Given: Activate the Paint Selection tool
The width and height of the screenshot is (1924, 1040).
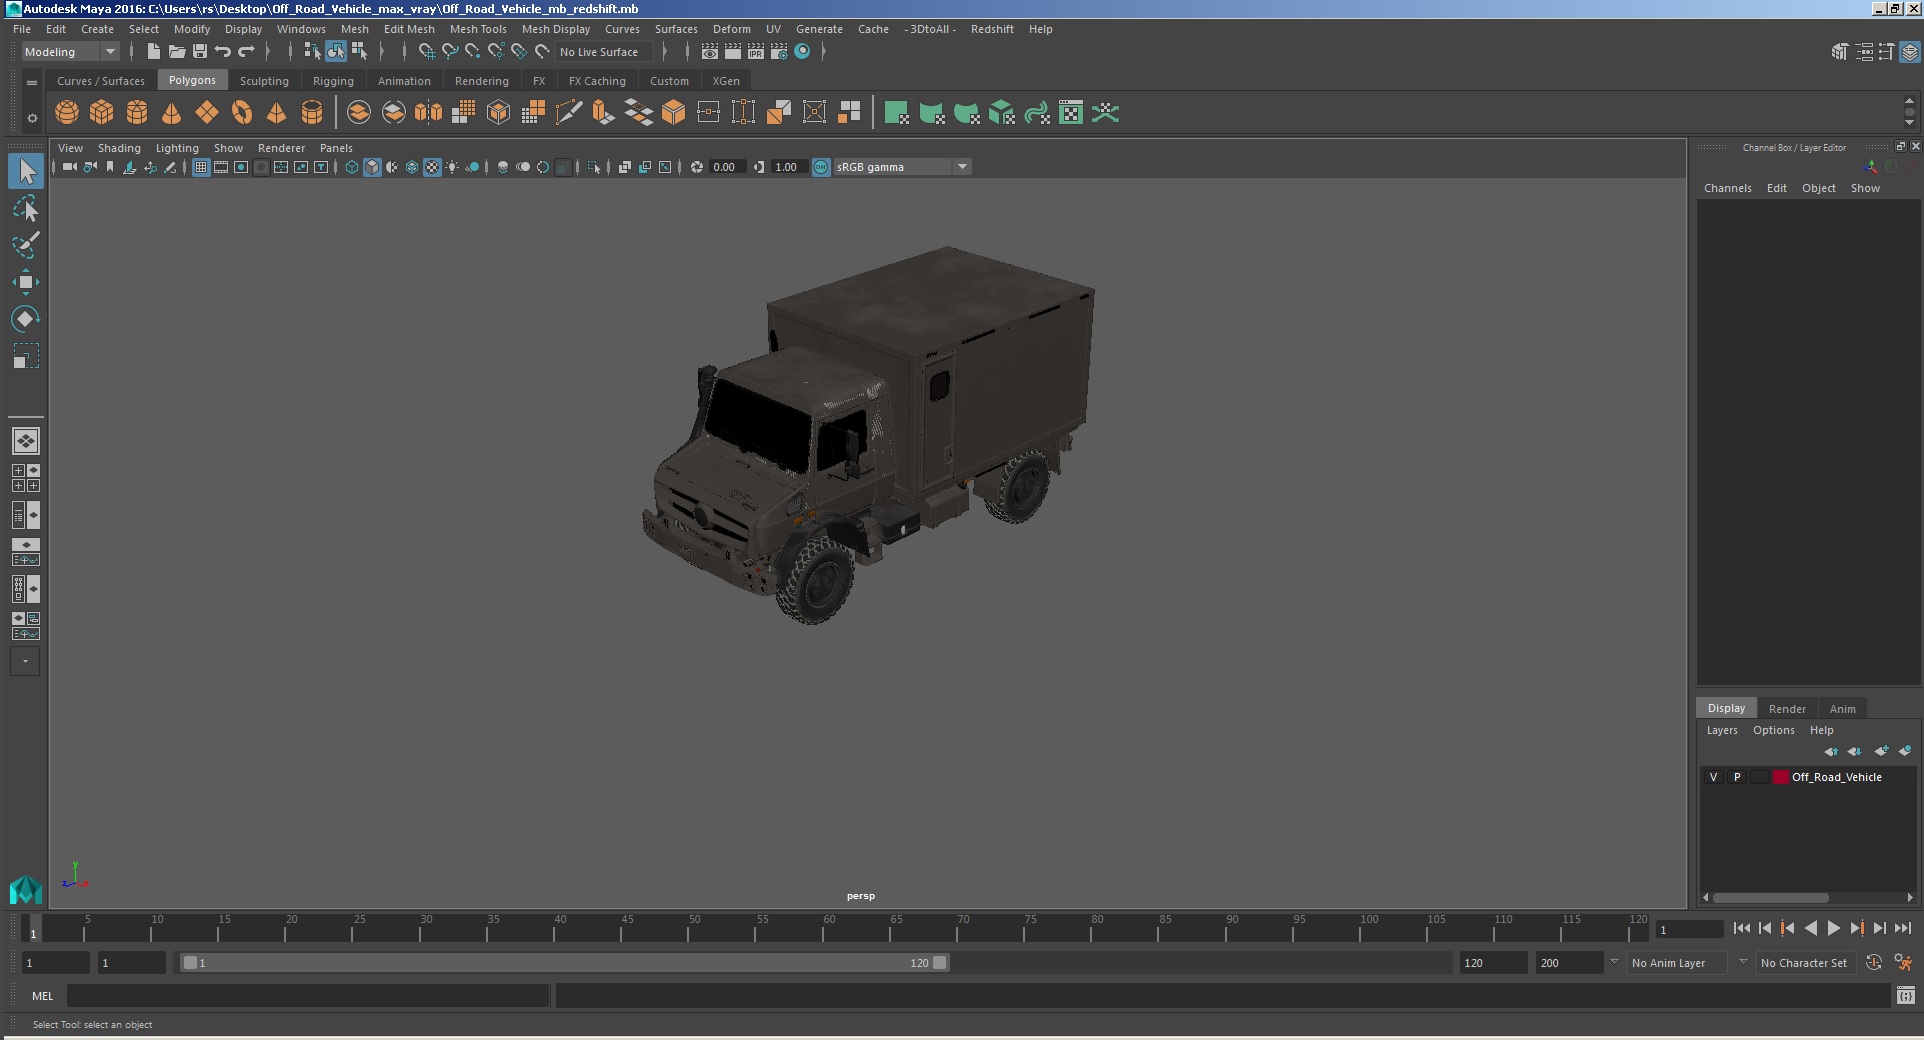Looking at the screenshot, I should [26, 245].
